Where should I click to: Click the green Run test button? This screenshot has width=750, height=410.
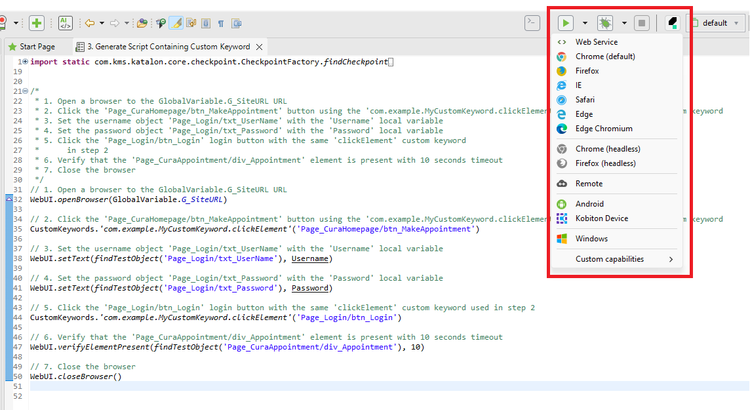567,22
